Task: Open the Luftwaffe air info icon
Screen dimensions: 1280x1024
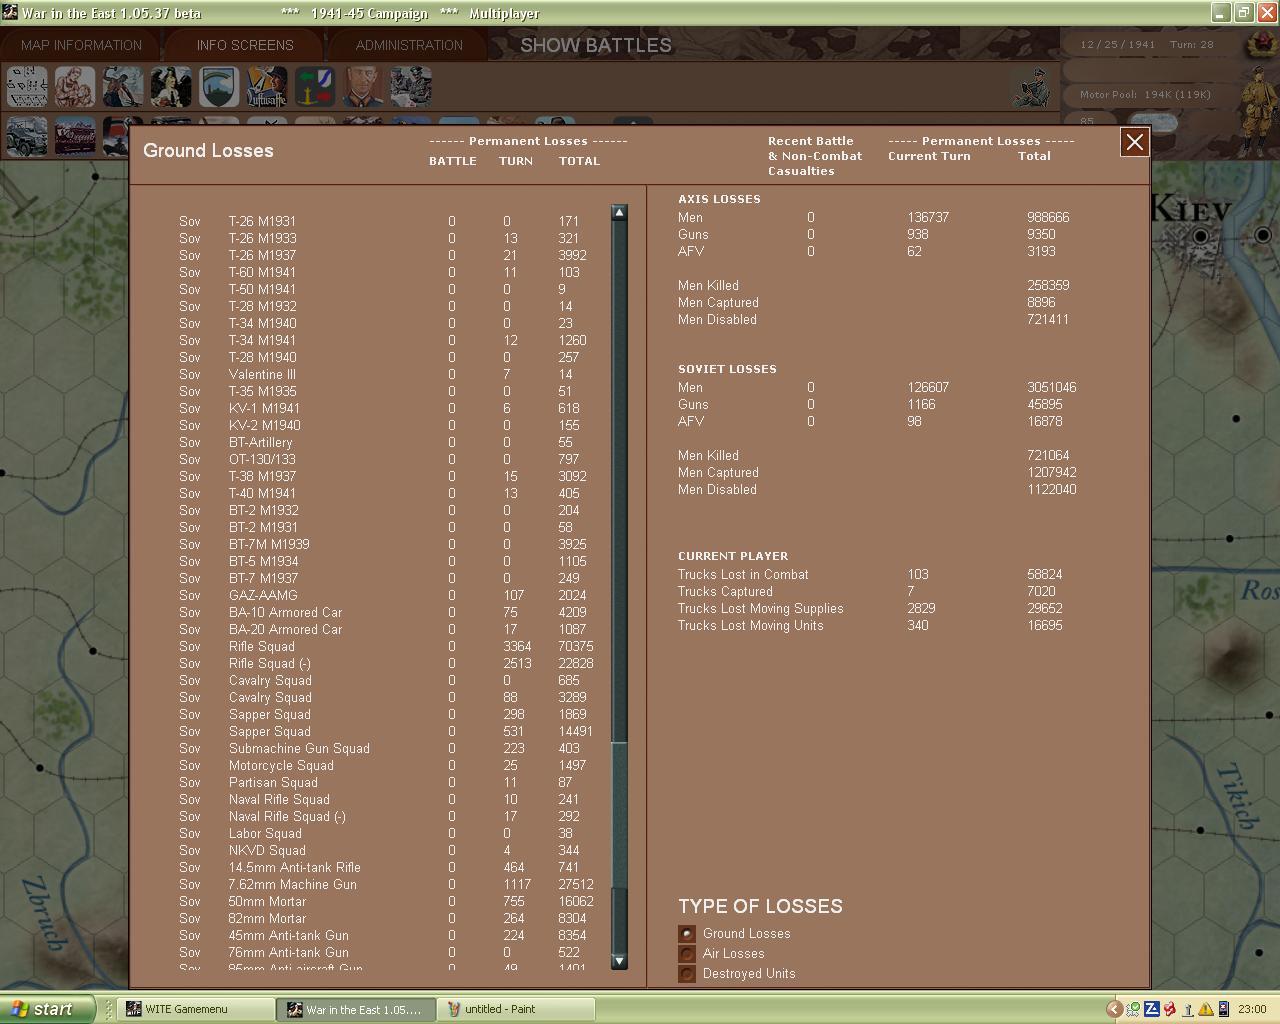Action: [x=267, y=87]
